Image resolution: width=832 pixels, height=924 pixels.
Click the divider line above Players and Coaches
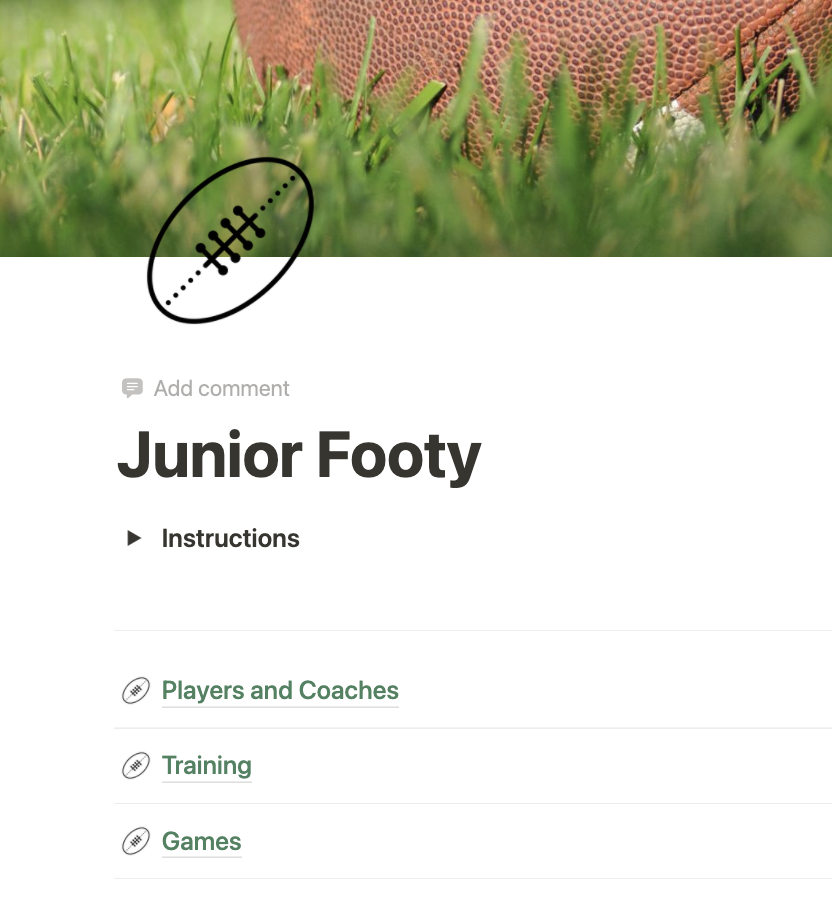tap(470, 630)
